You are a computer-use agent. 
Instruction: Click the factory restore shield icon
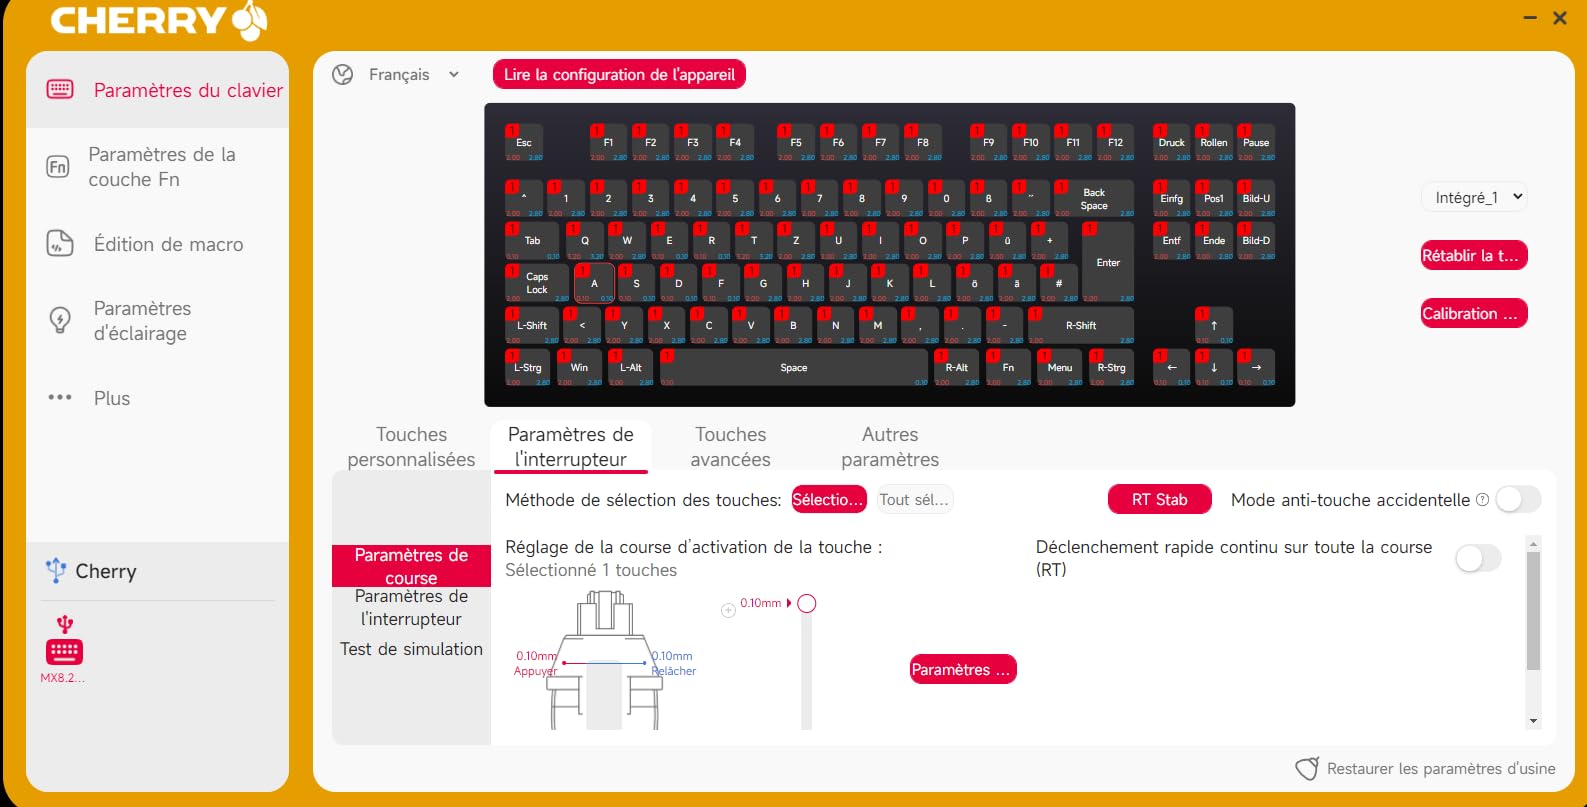click(1307, 768)
